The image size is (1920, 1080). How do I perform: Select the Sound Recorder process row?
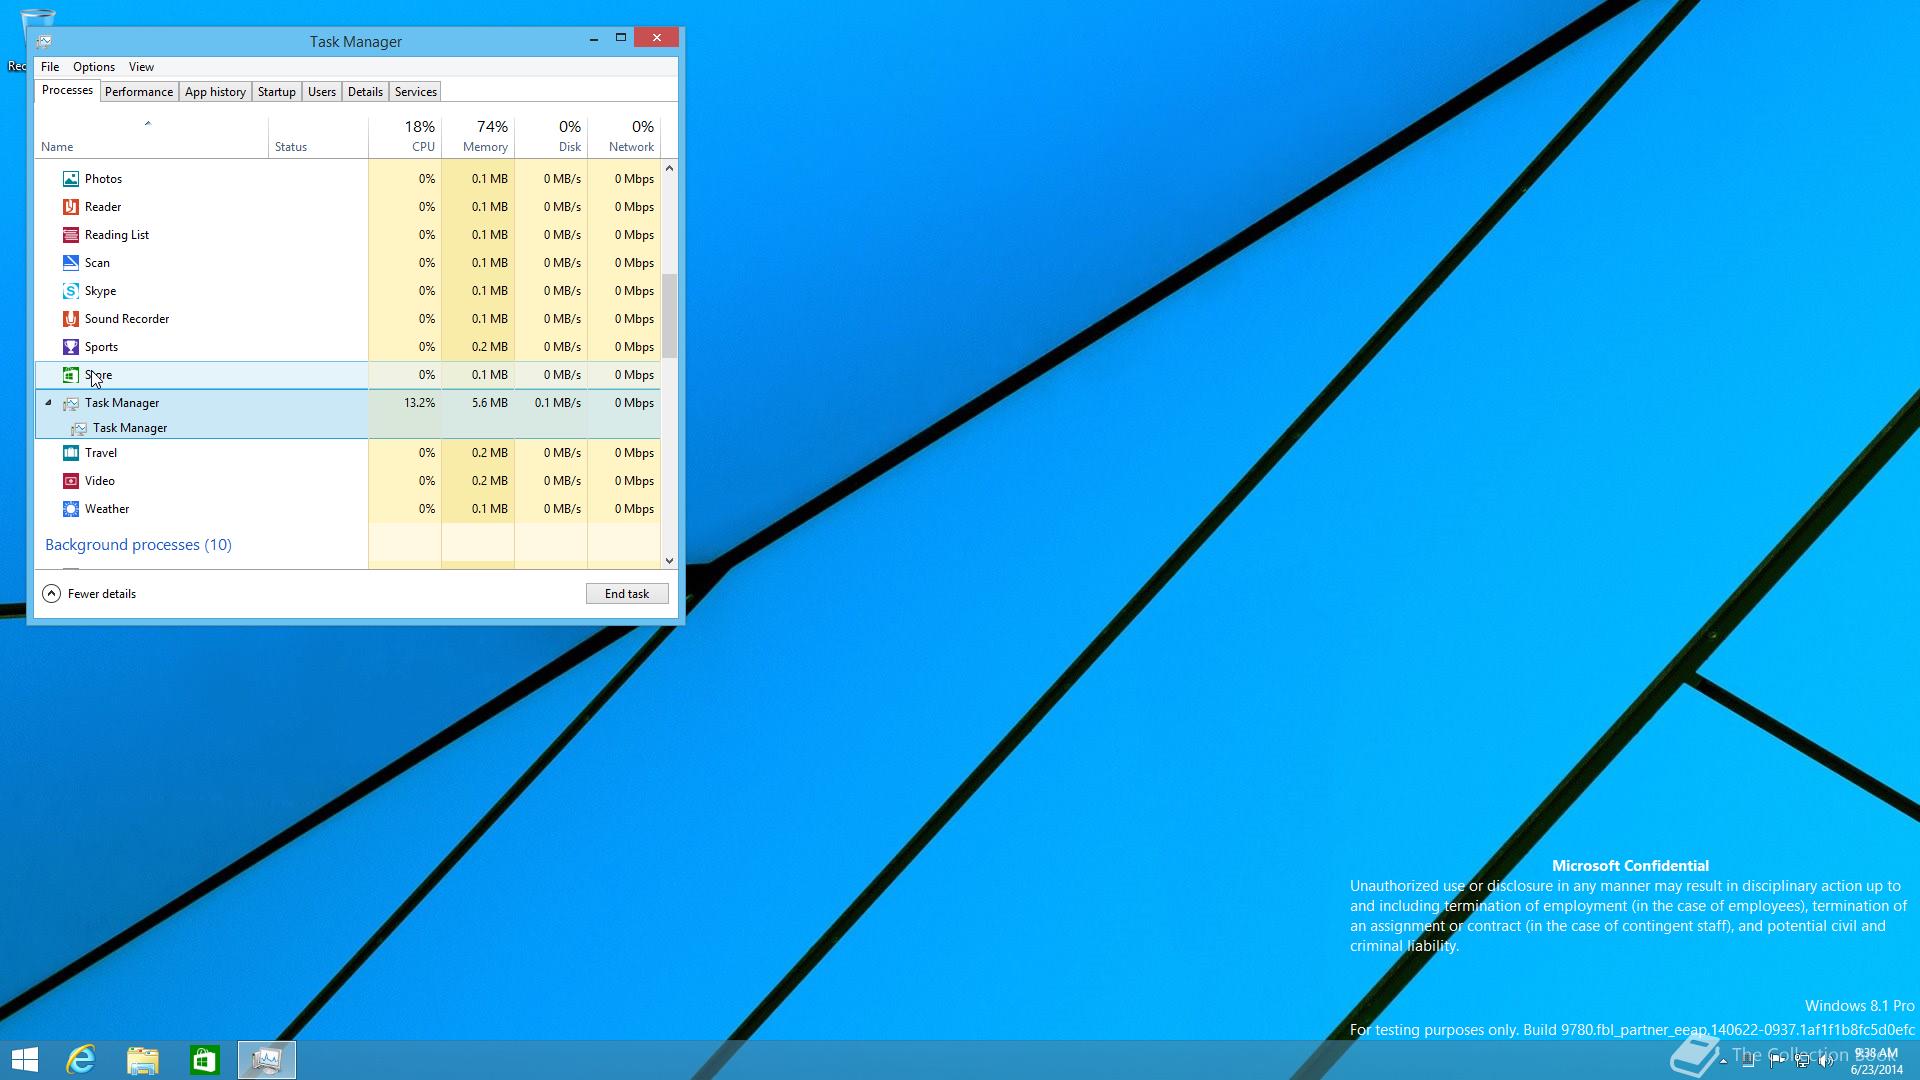[x=348, y=319]
